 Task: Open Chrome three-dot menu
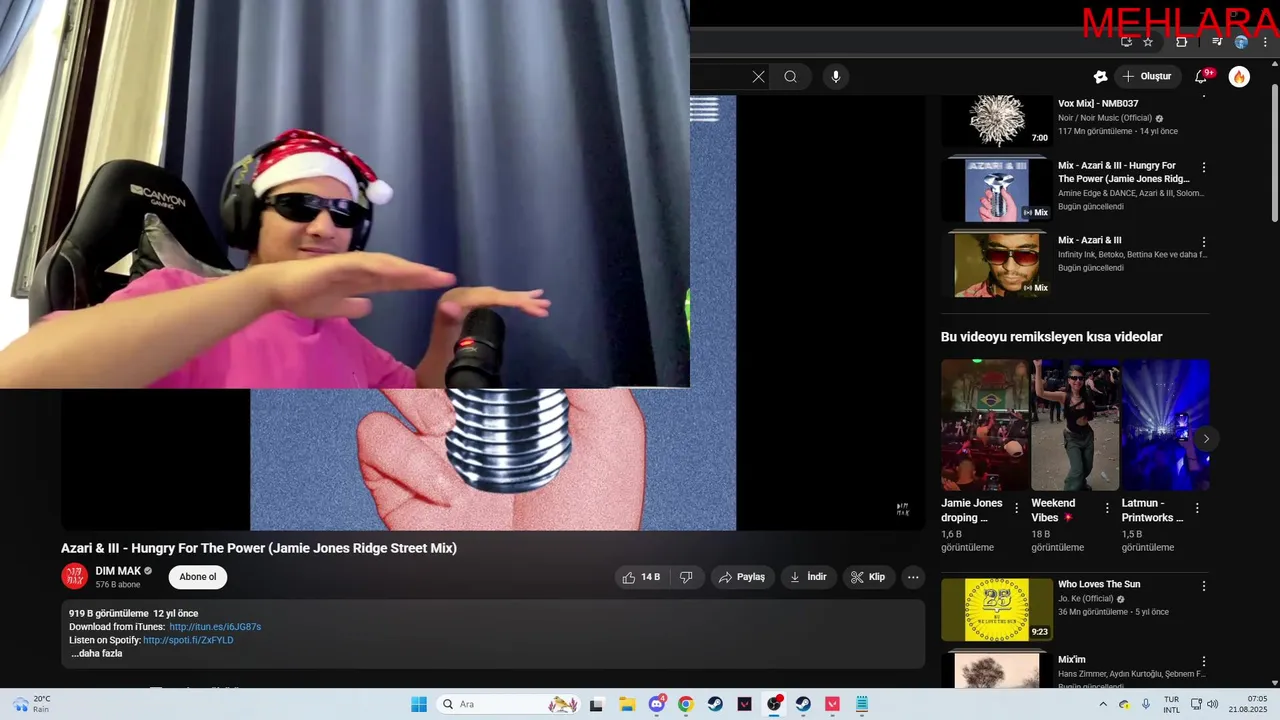[1265, 42]
